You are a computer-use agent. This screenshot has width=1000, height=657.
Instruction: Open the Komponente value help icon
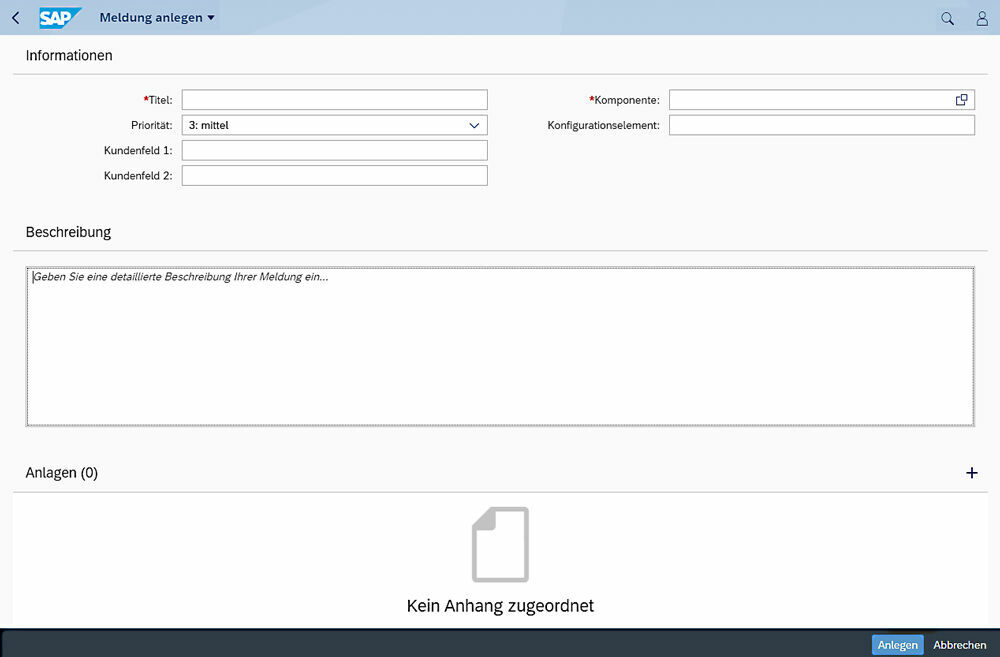point(961,99)
